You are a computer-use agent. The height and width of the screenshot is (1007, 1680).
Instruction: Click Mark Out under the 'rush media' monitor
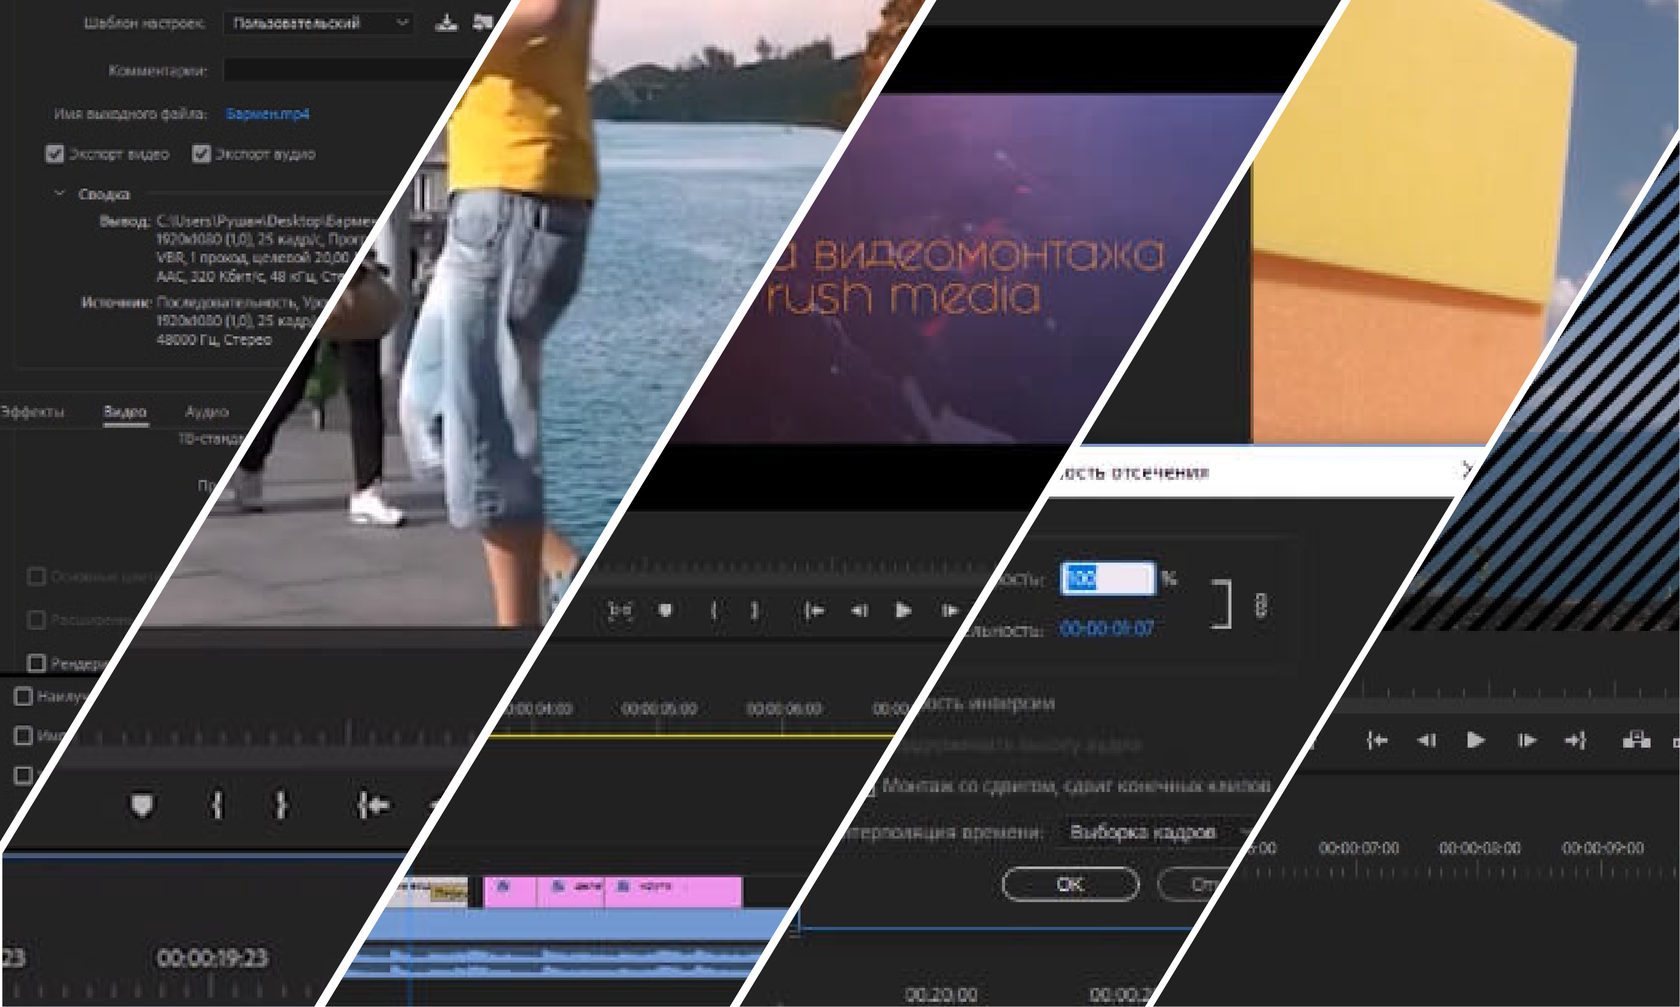pos(755,610)
